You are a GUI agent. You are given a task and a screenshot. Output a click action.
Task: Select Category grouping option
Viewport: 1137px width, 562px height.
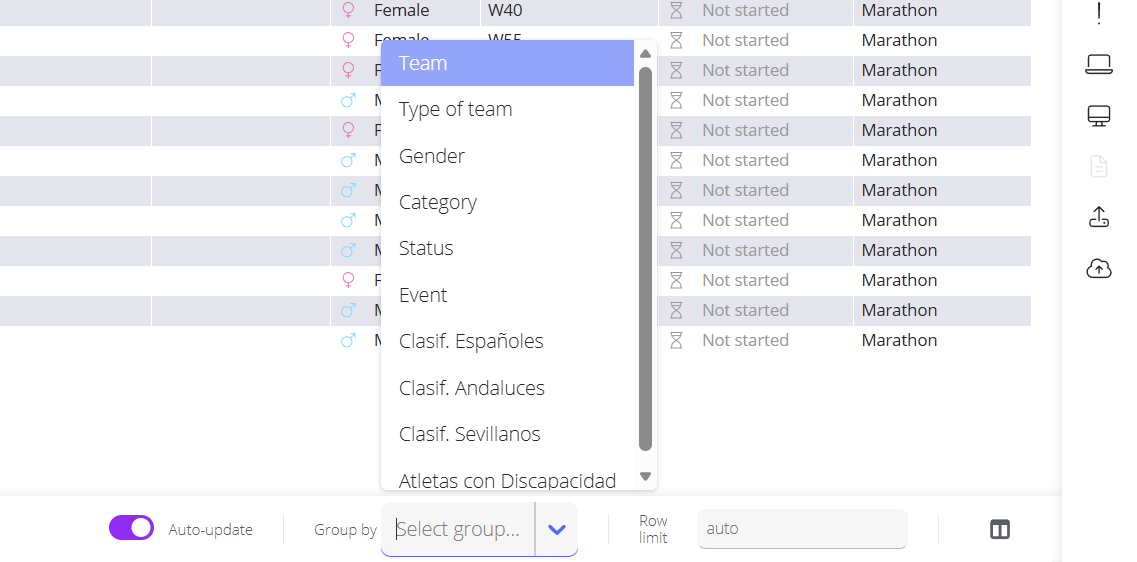pyautogui.click(x=508, y=202)
